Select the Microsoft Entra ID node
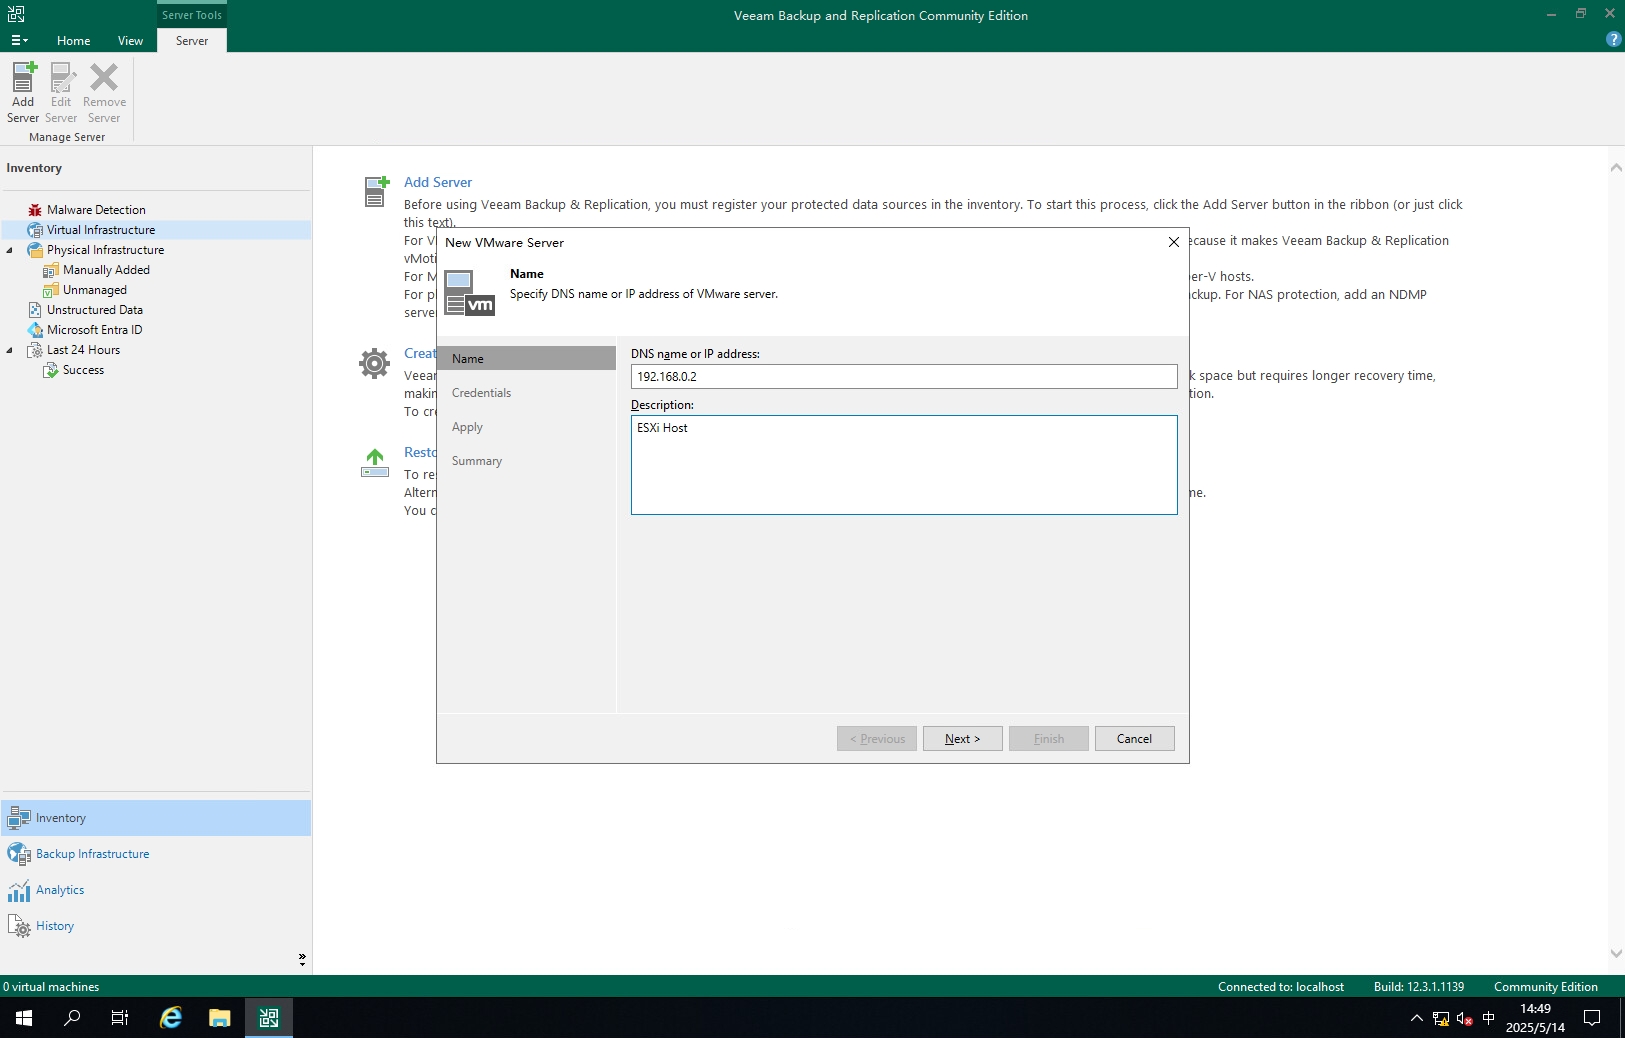Image resolution: width=1625 pixels, height=1038 pixels. point(94,330)
